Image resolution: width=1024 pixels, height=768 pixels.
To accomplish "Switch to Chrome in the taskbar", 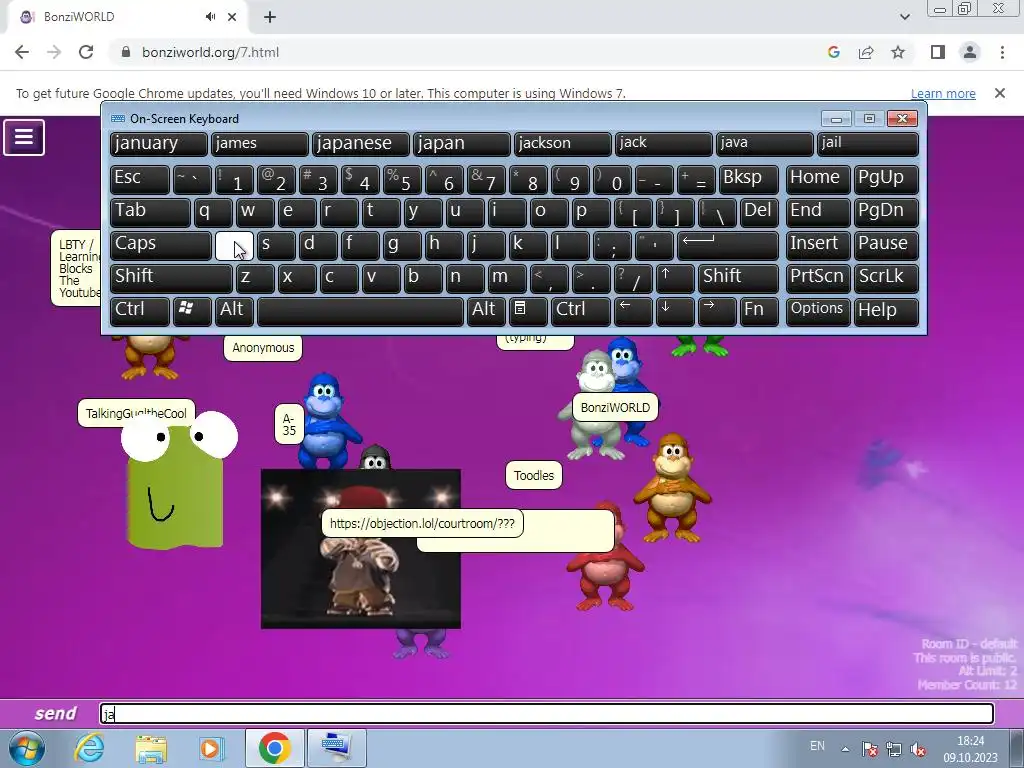I will click(x=274, y=748).
